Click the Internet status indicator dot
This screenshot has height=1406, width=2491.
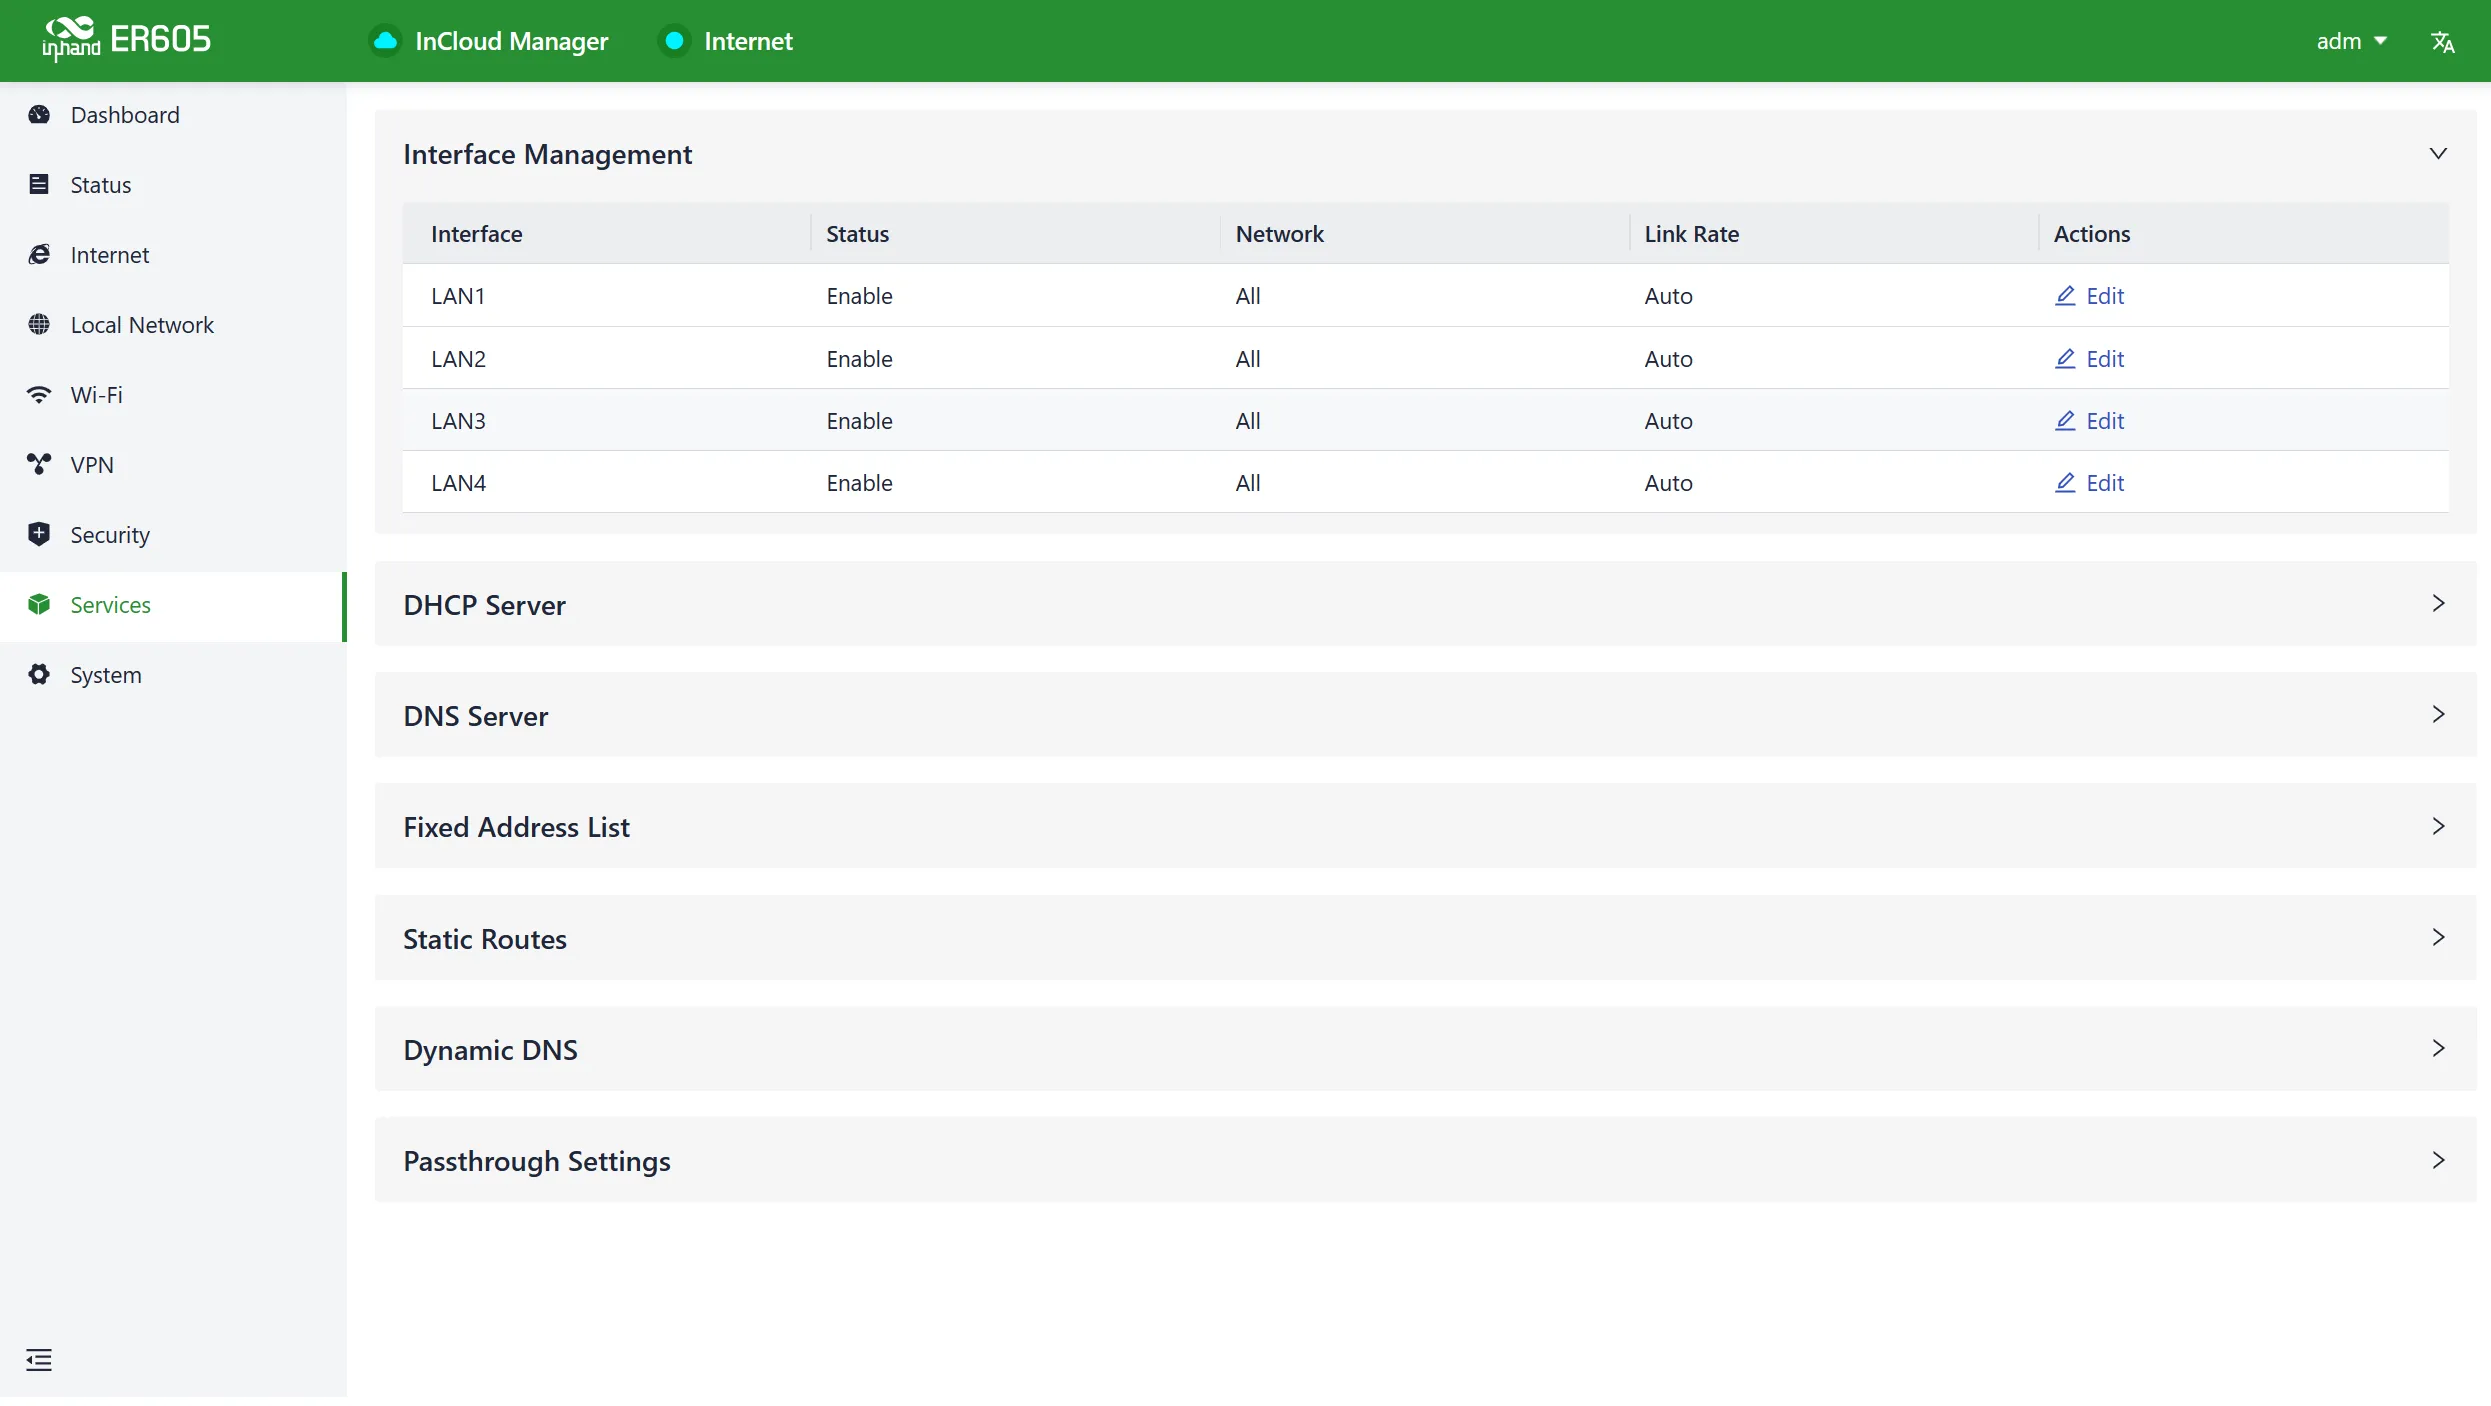675,41
